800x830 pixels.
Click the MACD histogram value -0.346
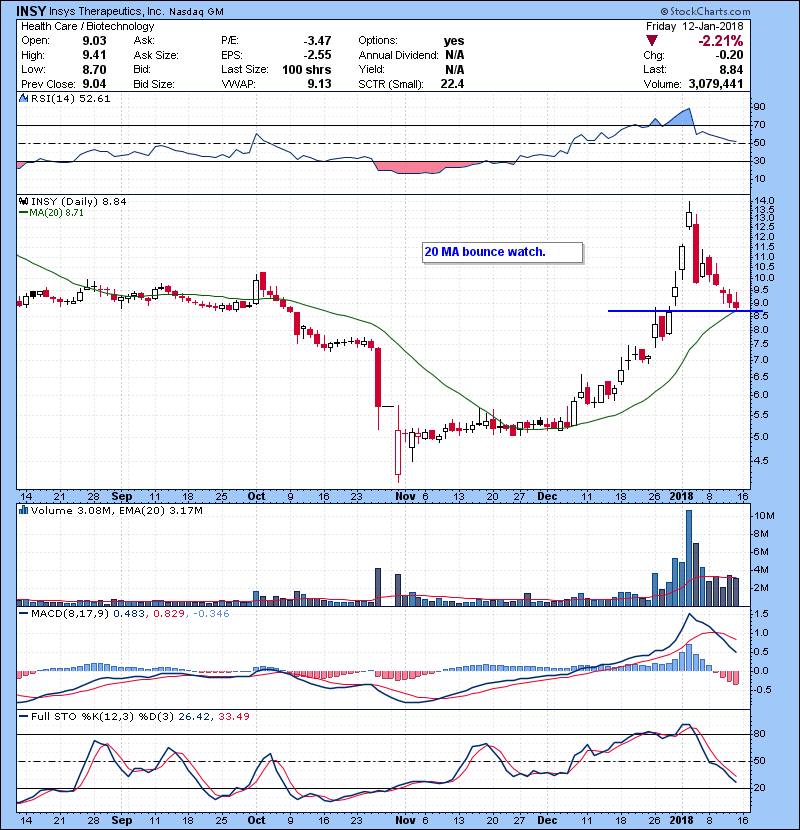(x=211, y=613)
